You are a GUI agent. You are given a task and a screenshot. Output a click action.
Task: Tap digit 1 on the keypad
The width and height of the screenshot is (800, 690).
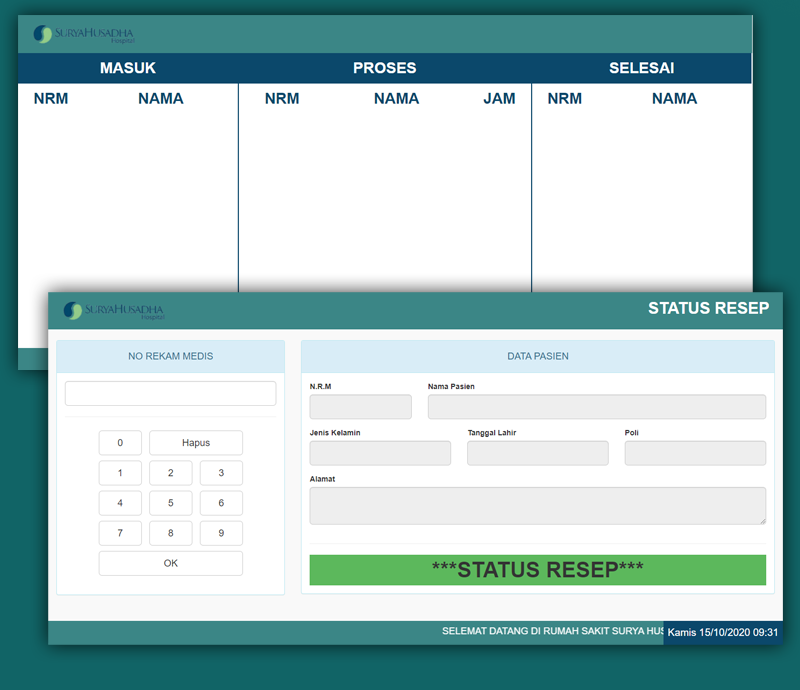coord(121,473)
